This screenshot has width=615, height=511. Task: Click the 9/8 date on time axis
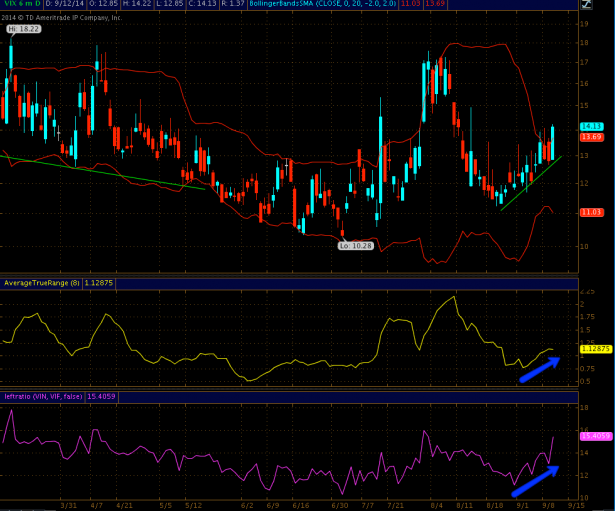pyautogui.click(x=548, y=505)
